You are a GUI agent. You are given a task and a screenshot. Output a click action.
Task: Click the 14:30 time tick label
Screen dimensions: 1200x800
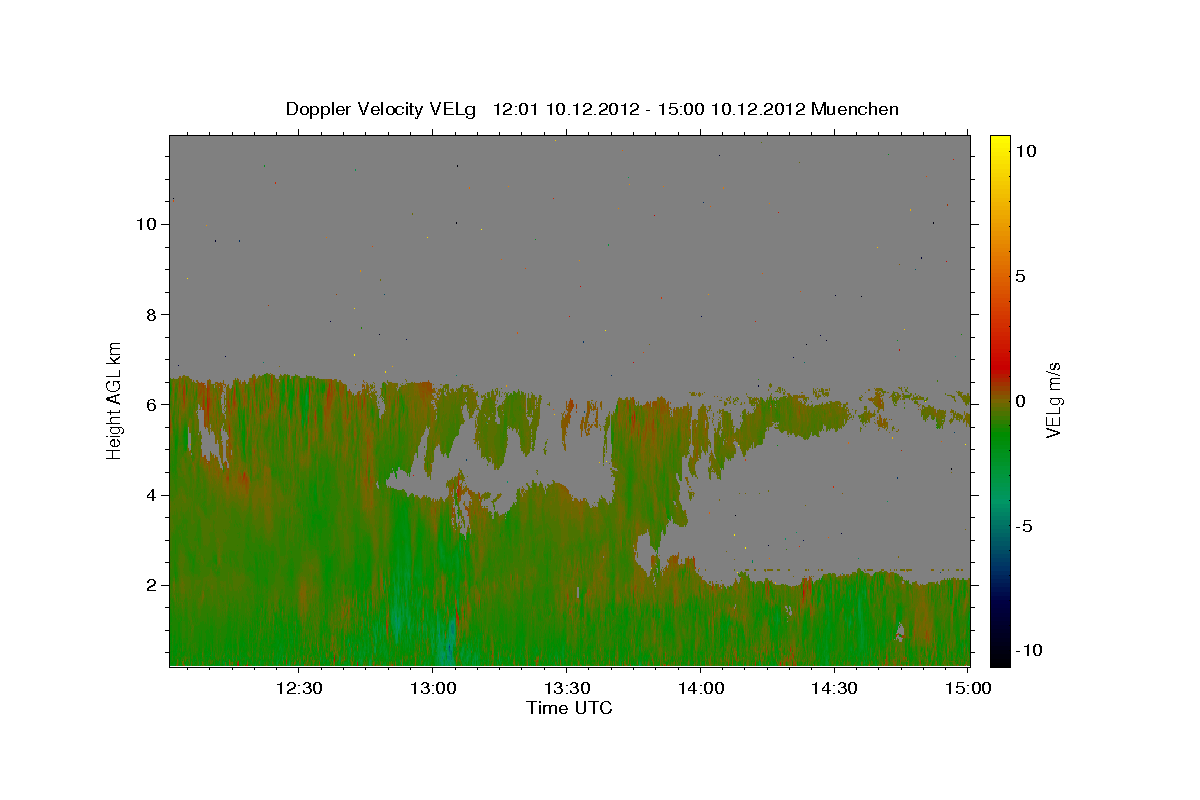[x=834, y=688]
